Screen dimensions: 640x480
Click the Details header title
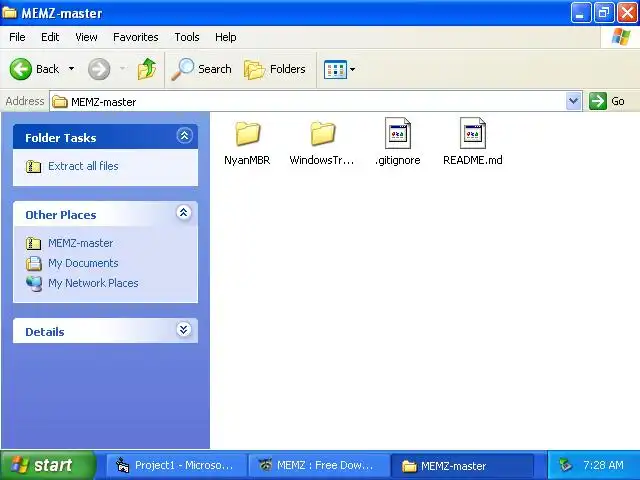45,332
